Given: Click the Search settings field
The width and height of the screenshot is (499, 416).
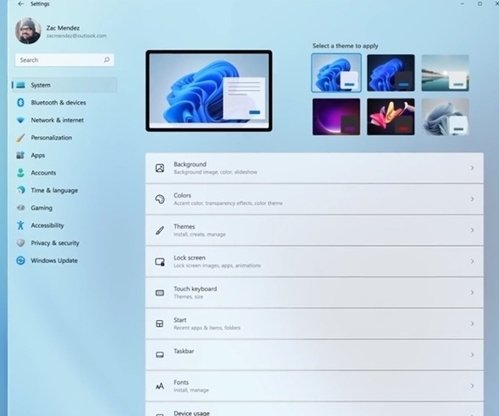Looking at the screenshot, I should pos(65,60).
